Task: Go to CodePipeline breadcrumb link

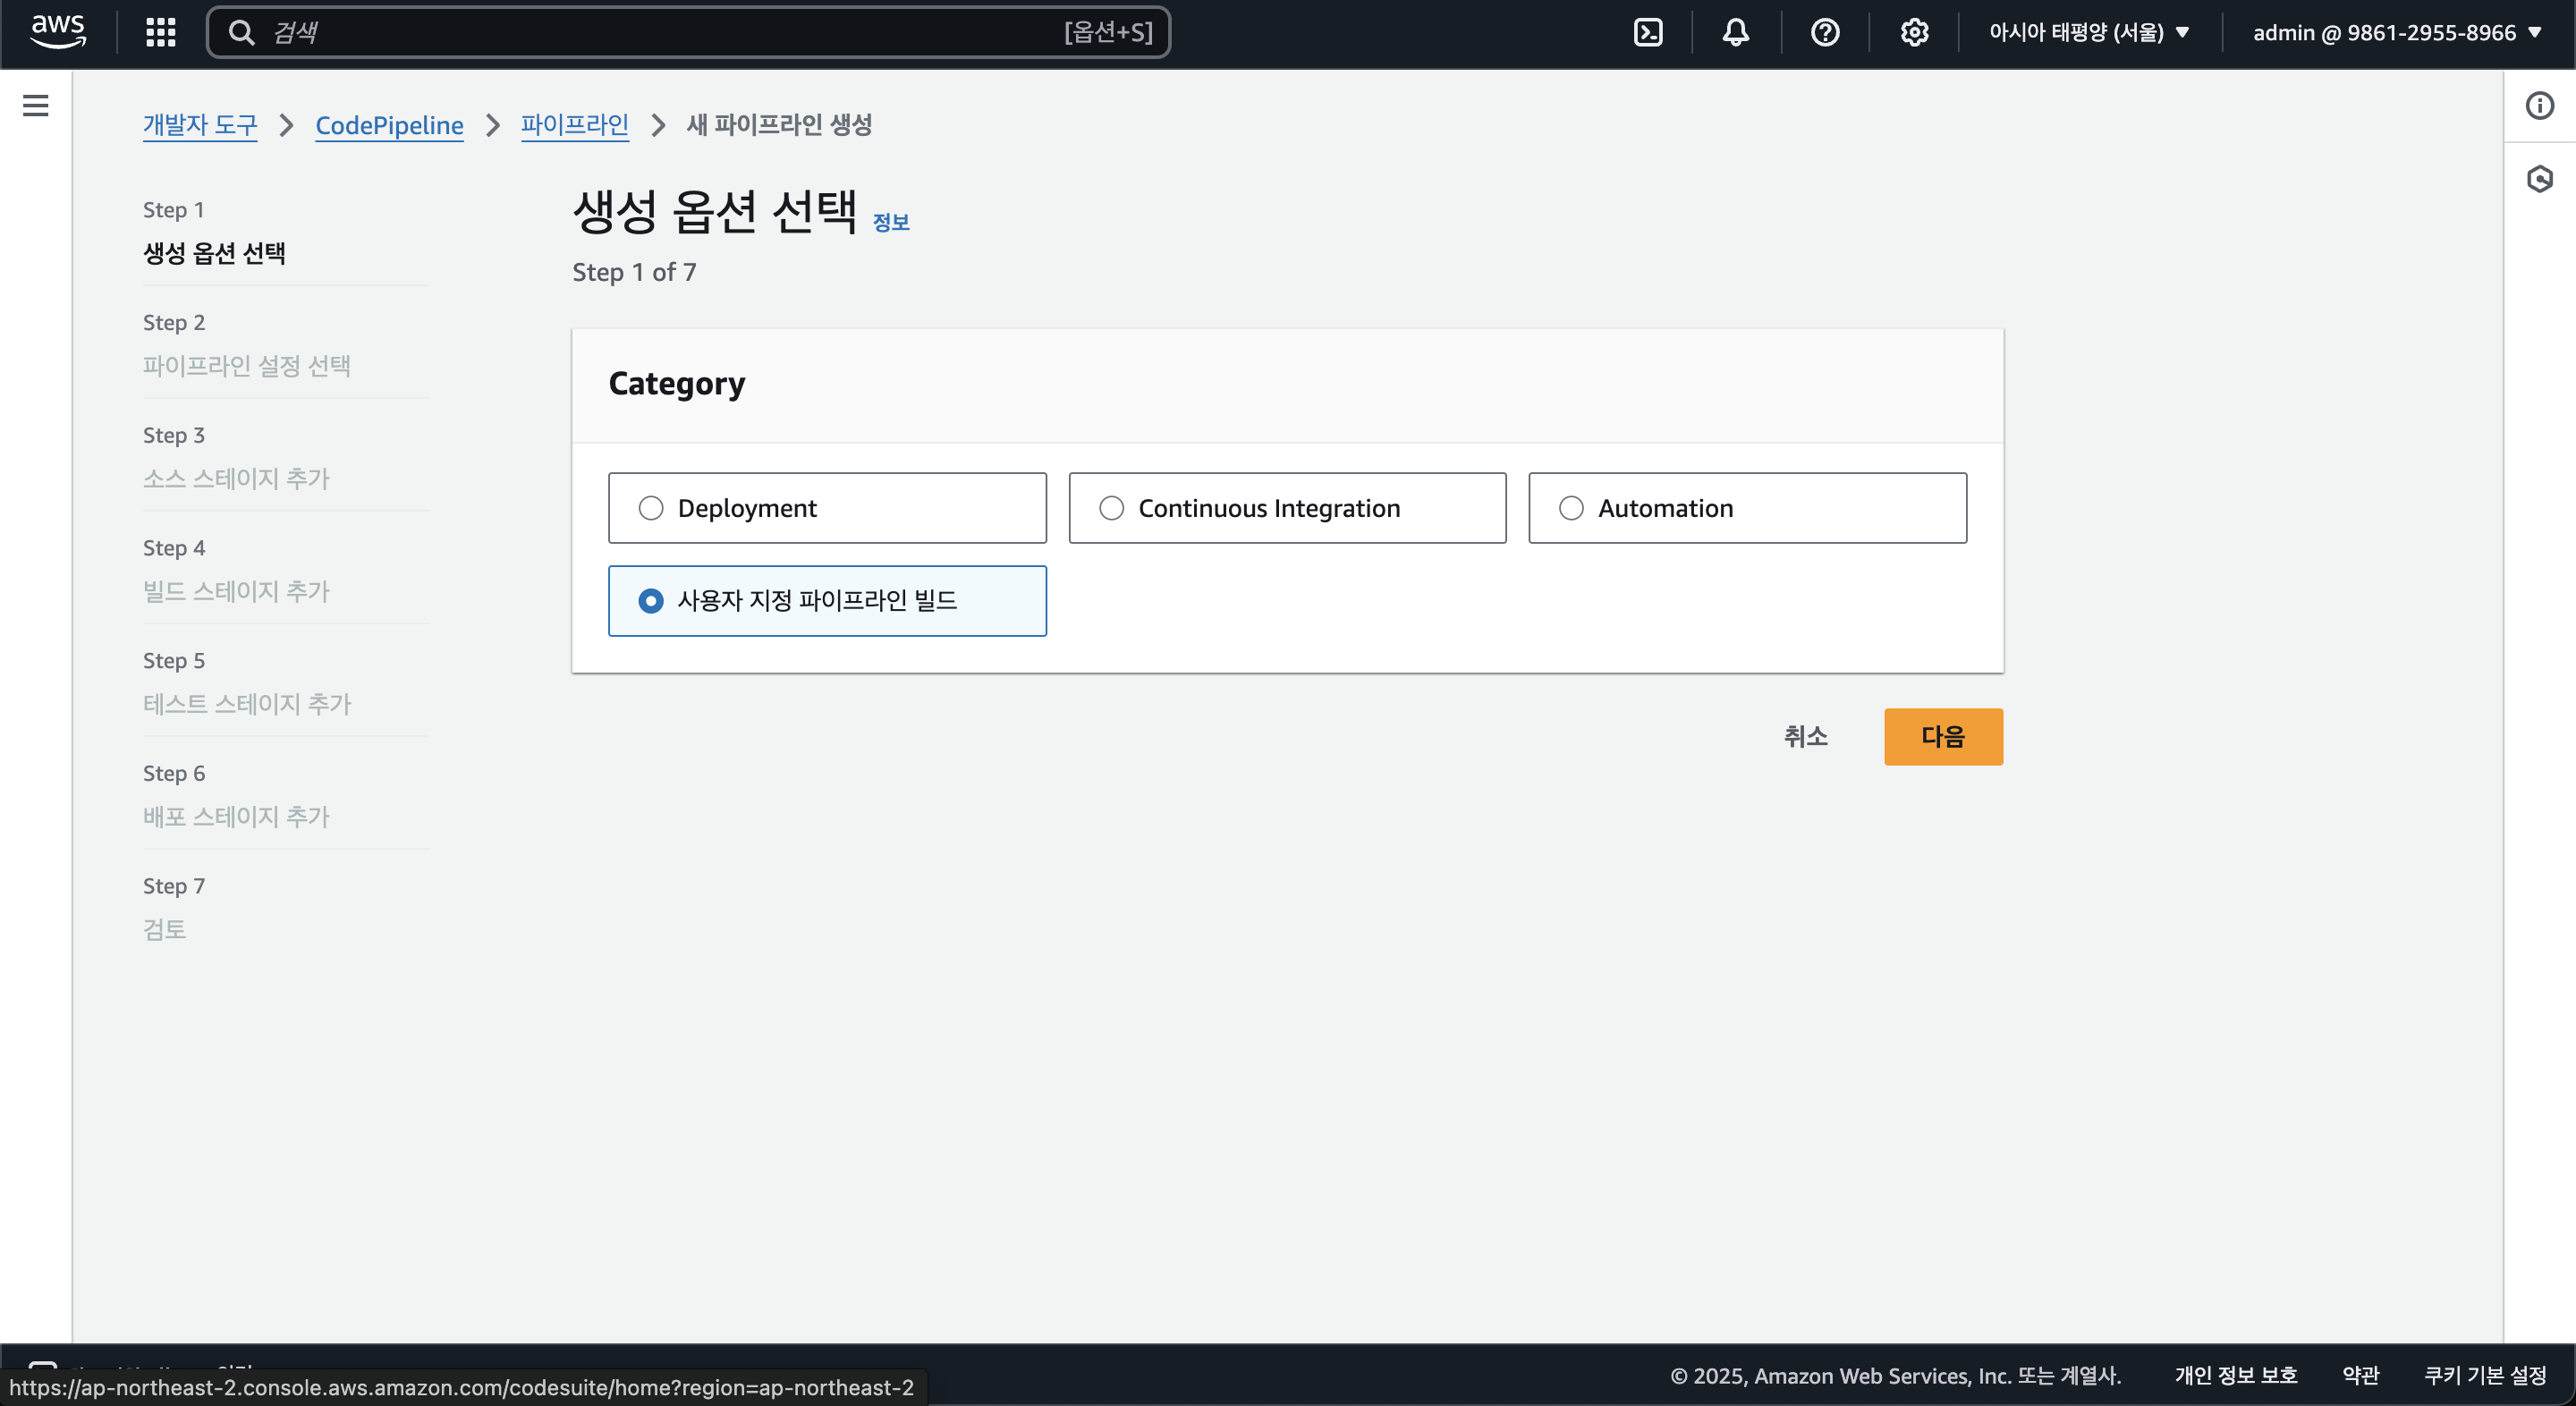Action: [389, 125]
